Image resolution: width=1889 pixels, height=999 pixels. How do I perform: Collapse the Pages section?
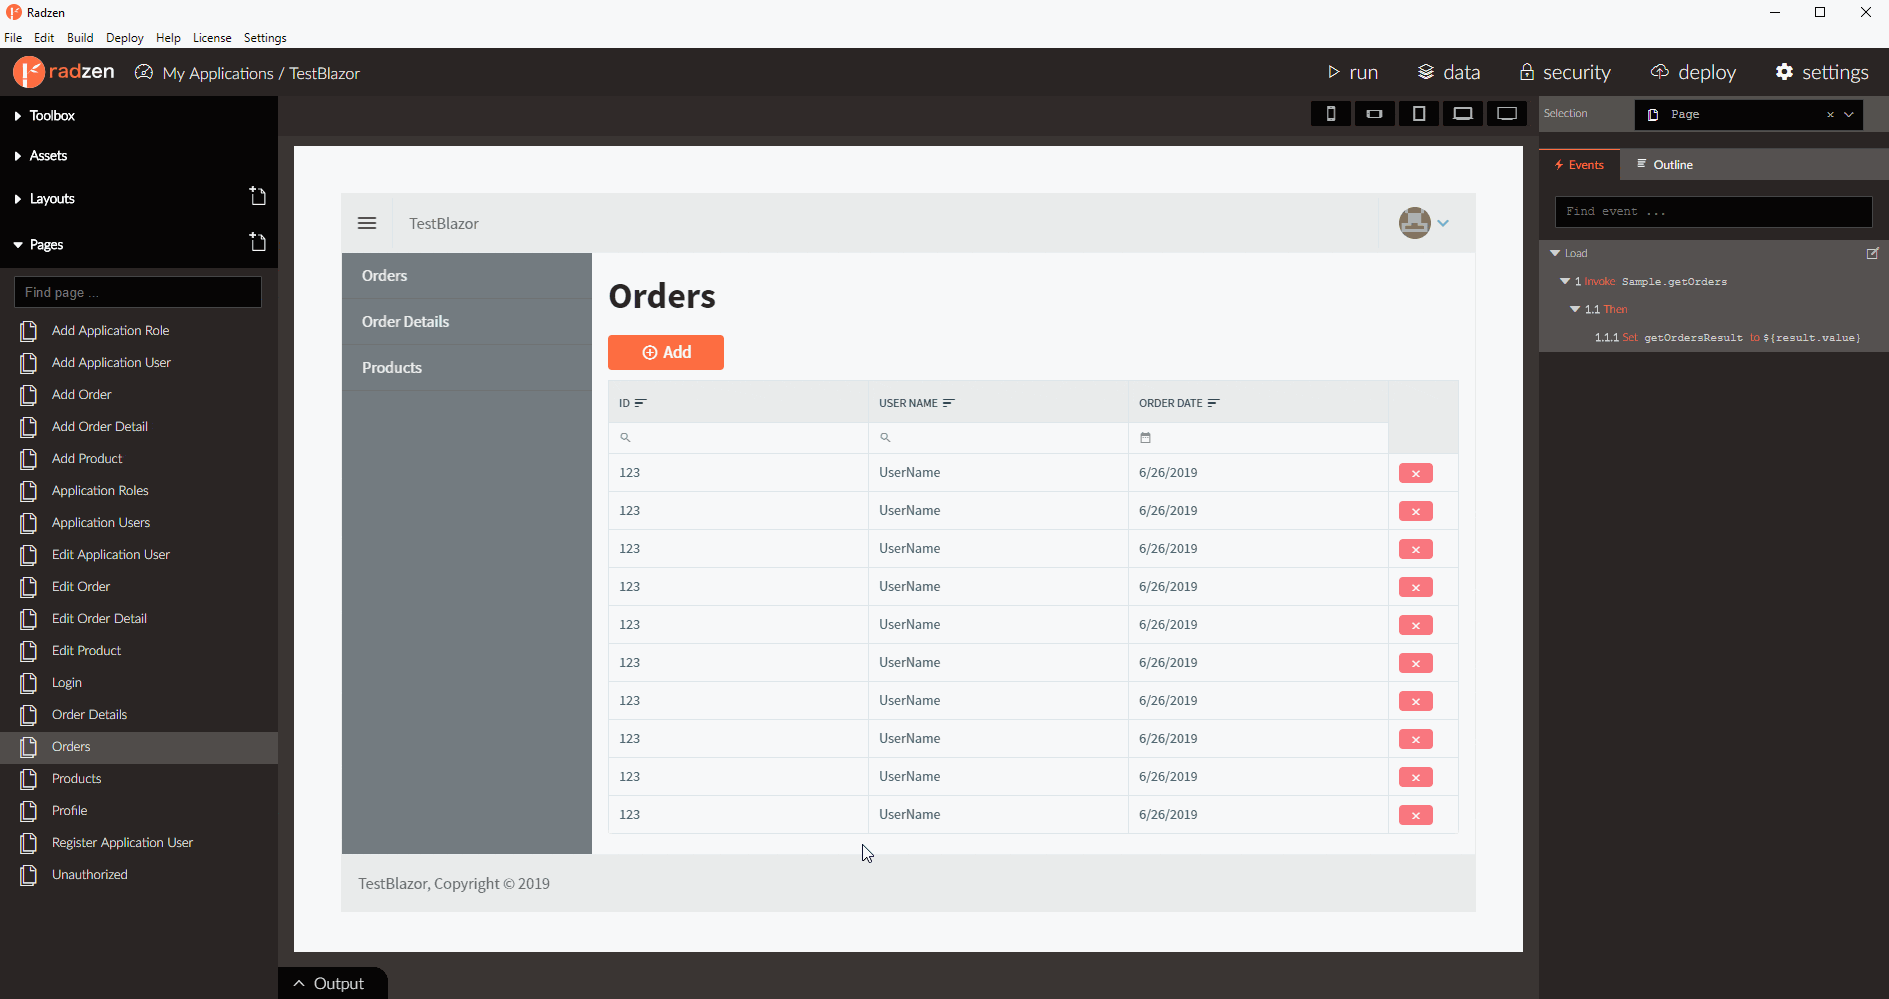click(x=18, y=245)
